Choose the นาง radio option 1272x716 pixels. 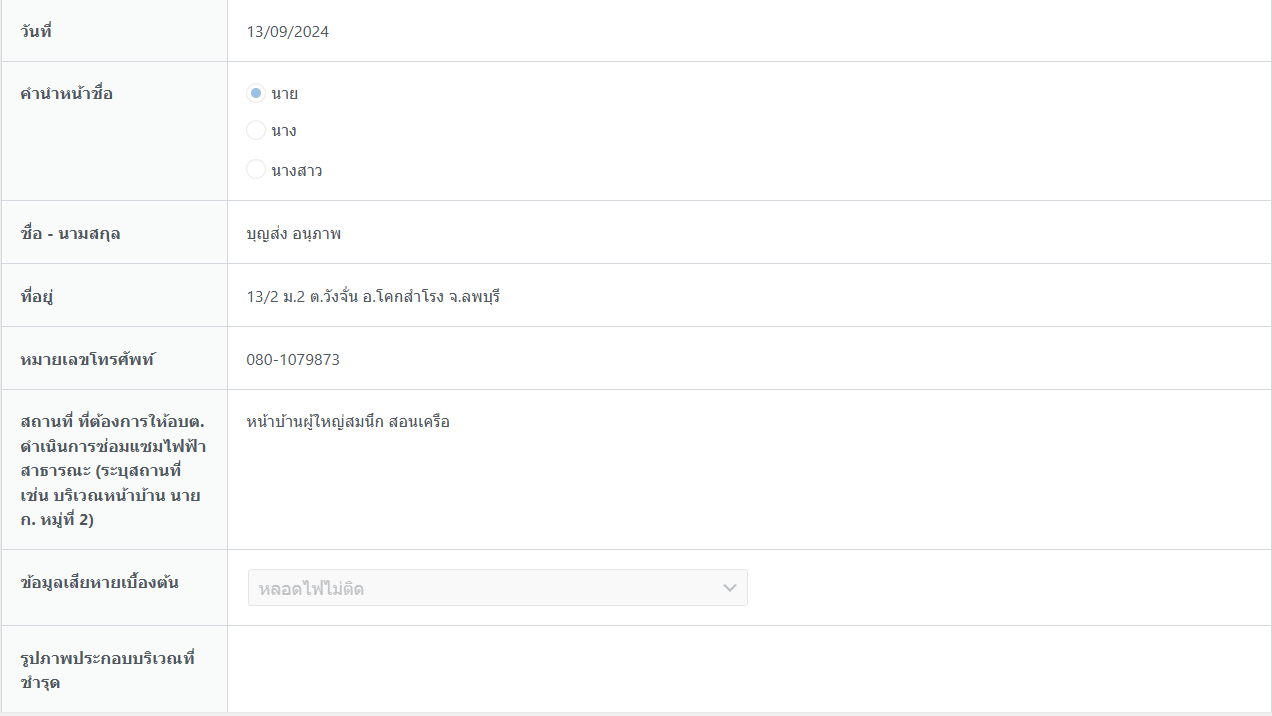[x=256, y=130]
